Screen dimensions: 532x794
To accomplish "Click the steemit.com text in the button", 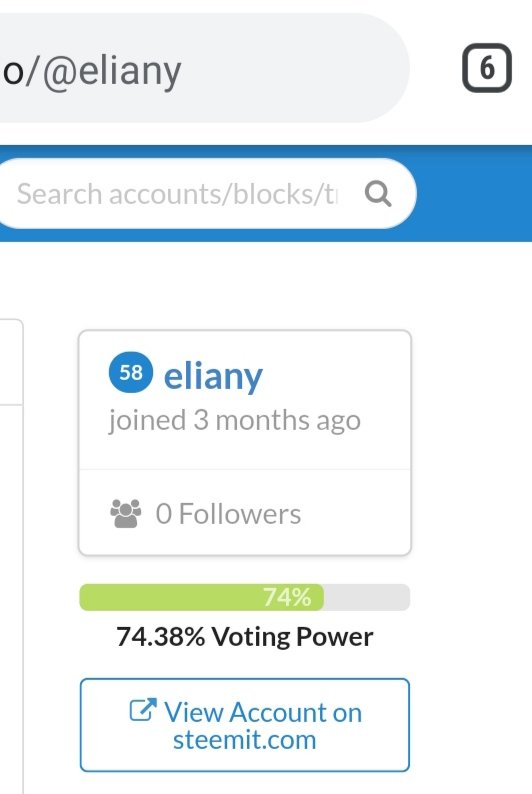I will pyautogui.click(x=244, y=740).
